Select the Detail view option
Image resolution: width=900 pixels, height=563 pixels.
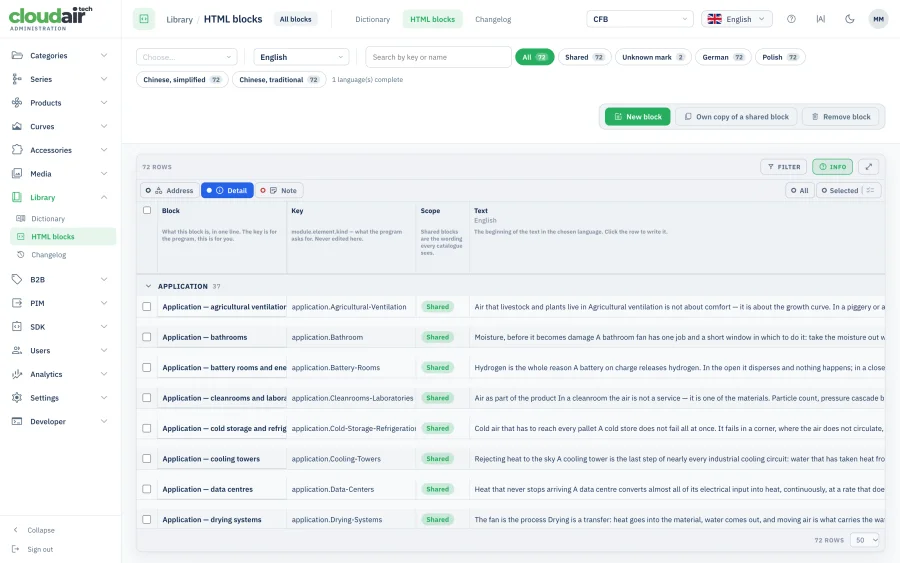coord(227,191)
